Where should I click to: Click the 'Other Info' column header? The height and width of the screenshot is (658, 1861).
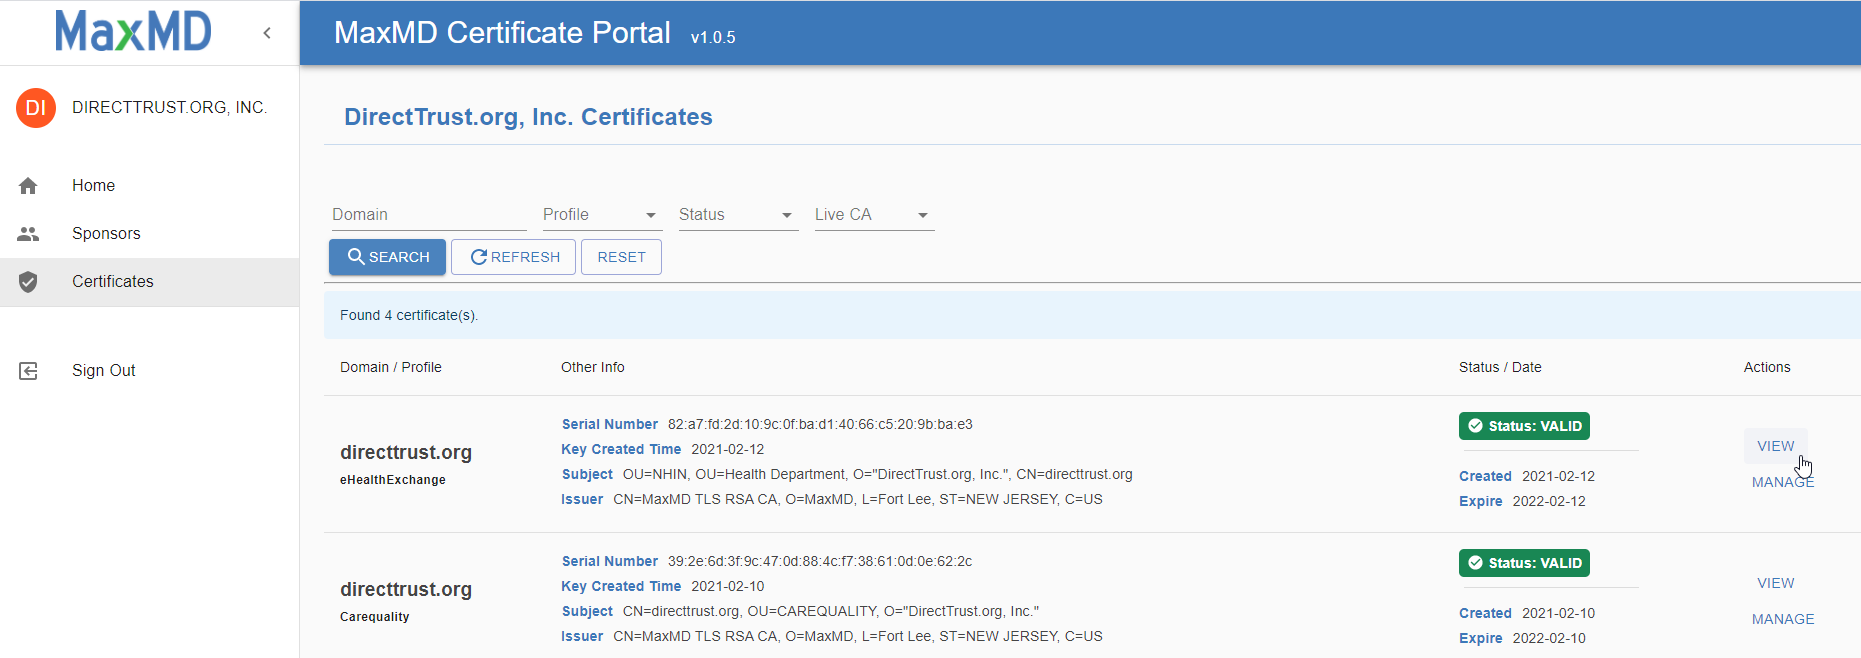[x=593, y=367]
